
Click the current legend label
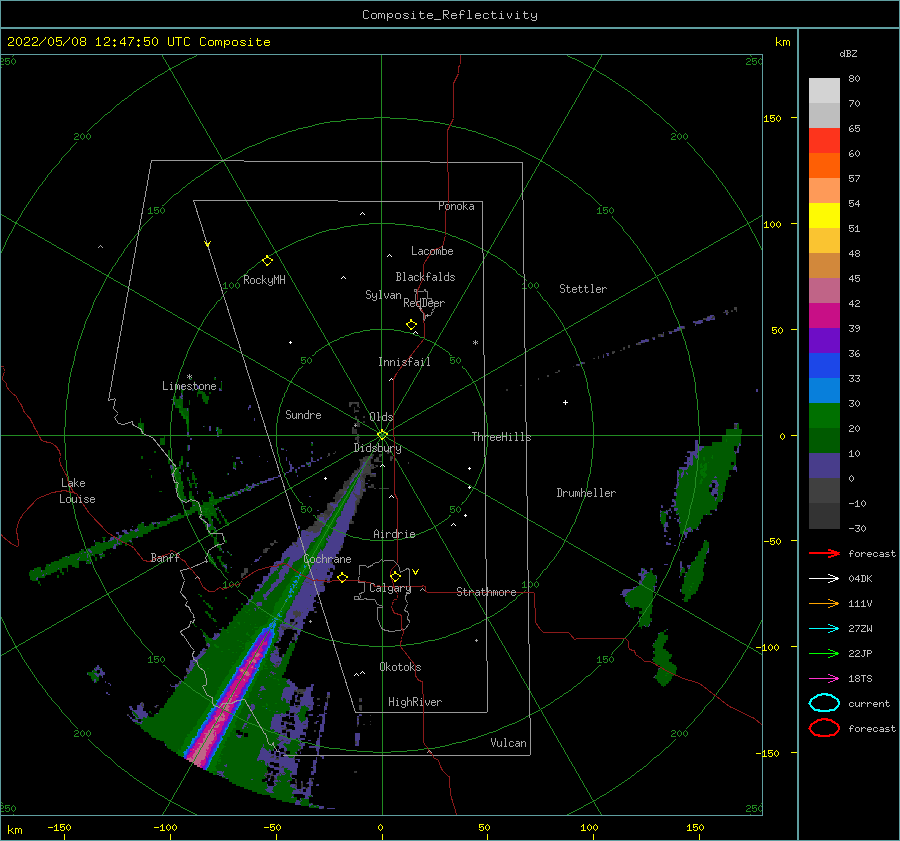pos(869,704)
